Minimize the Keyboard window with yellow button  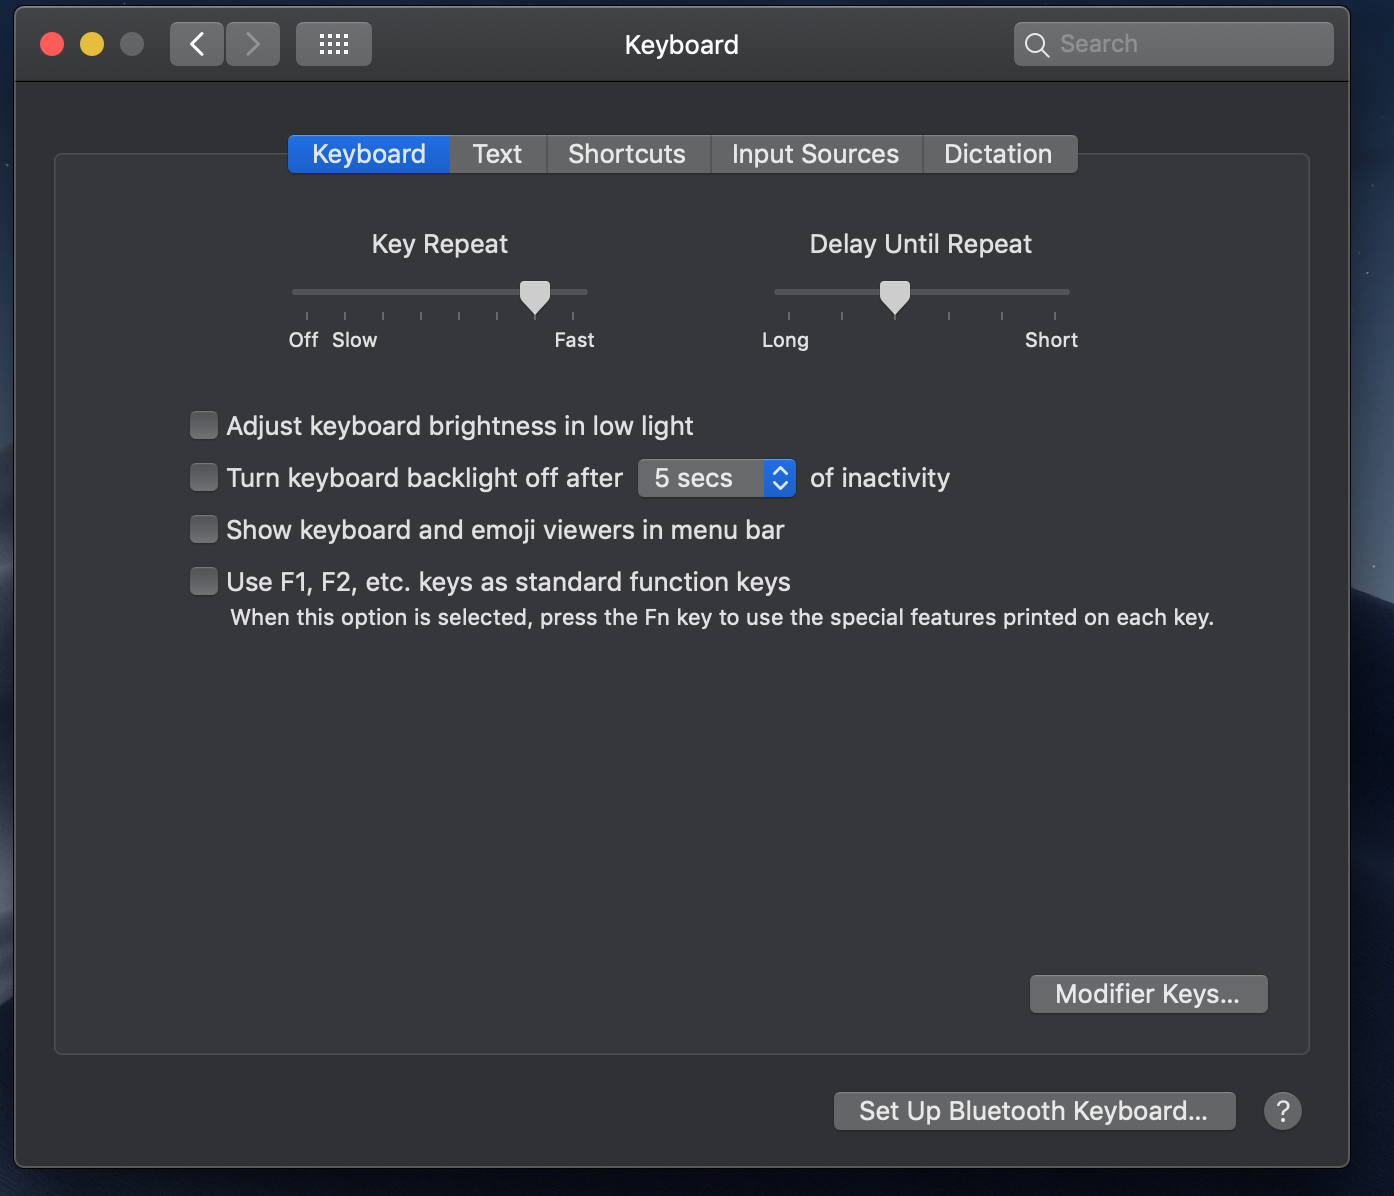click(x=92, y=44)
